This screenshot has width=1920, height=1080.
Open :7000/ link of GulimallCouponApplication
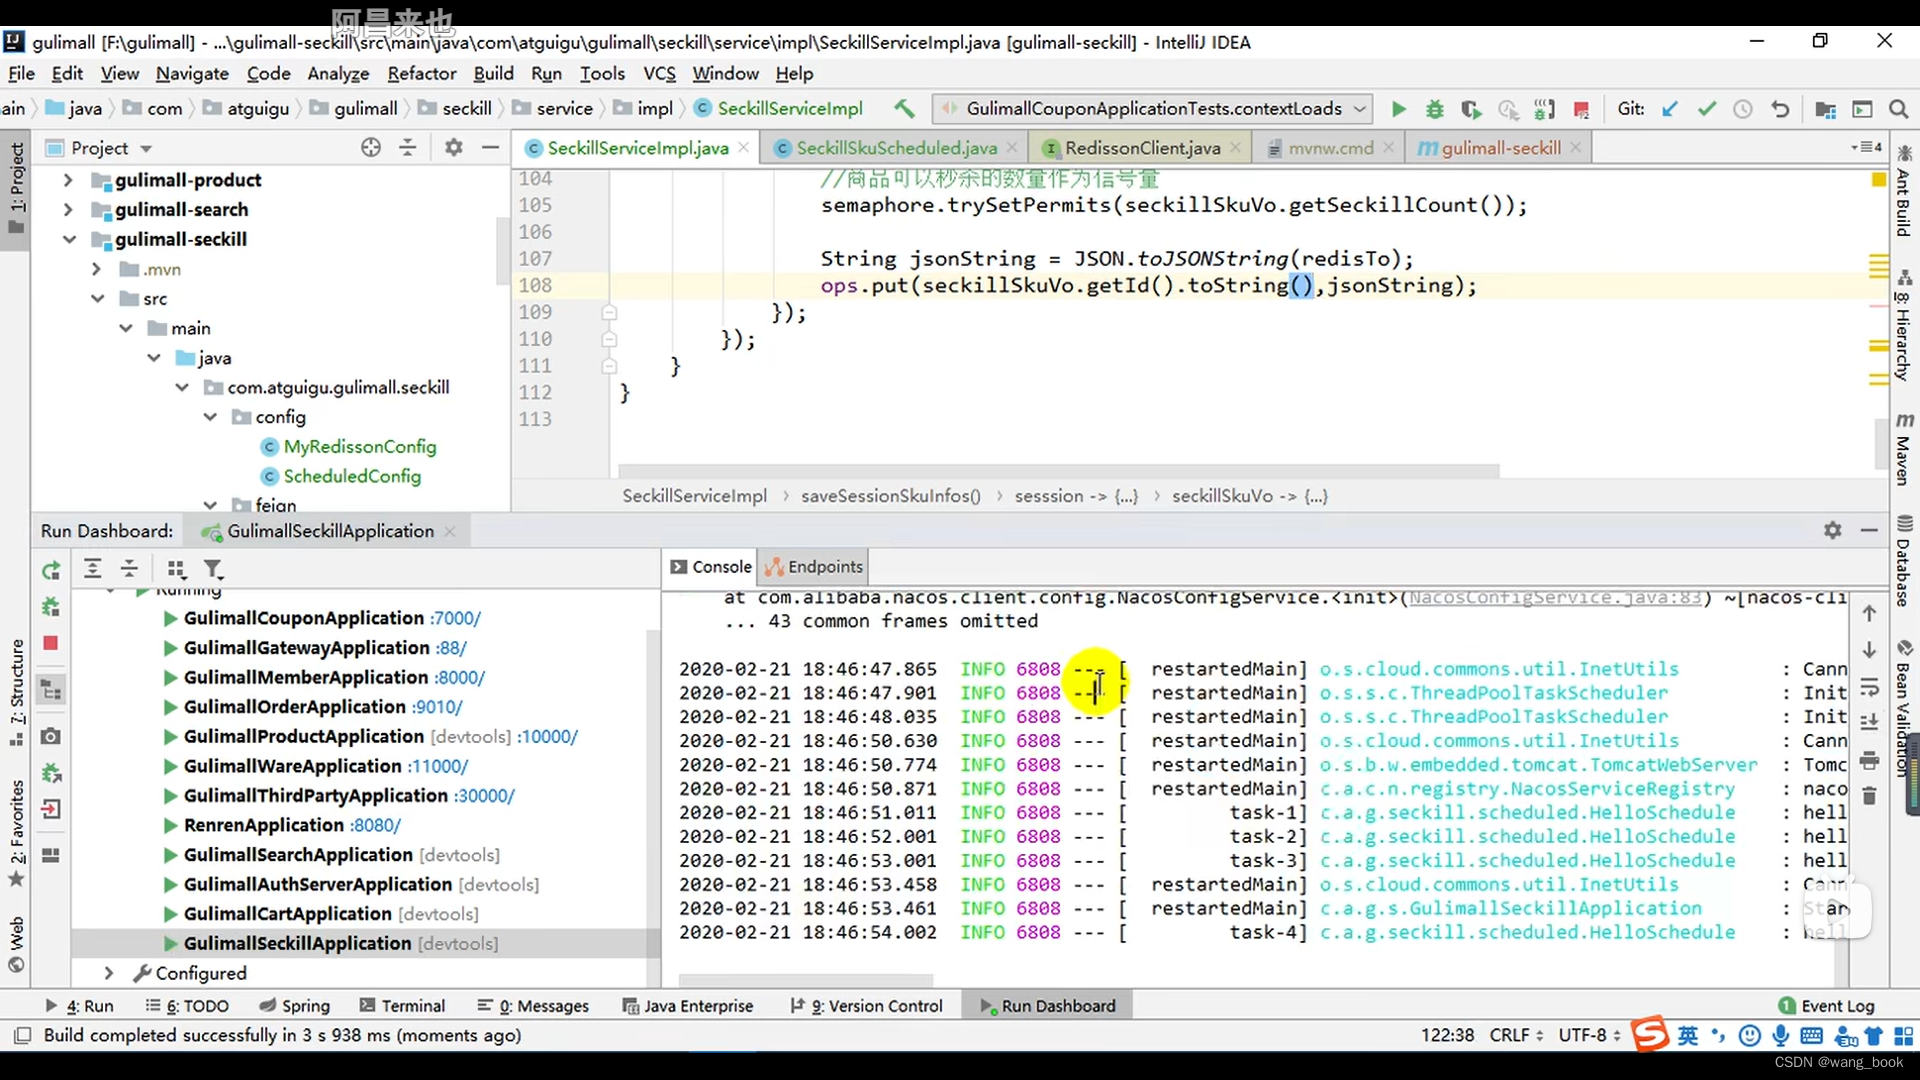click(x=455, y=619)
